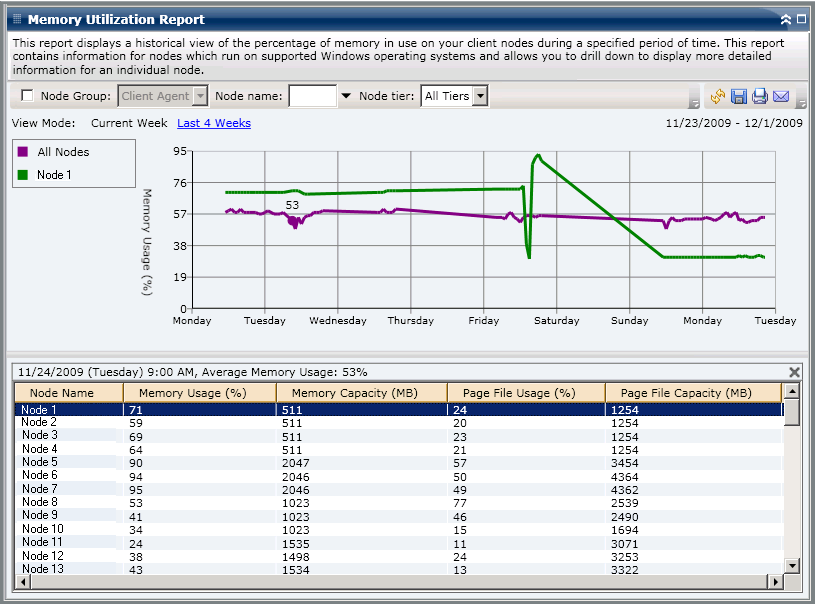The width and height of the screenshot is (815, 604).
Task: Click the print report icon
Action: [760, 97]
